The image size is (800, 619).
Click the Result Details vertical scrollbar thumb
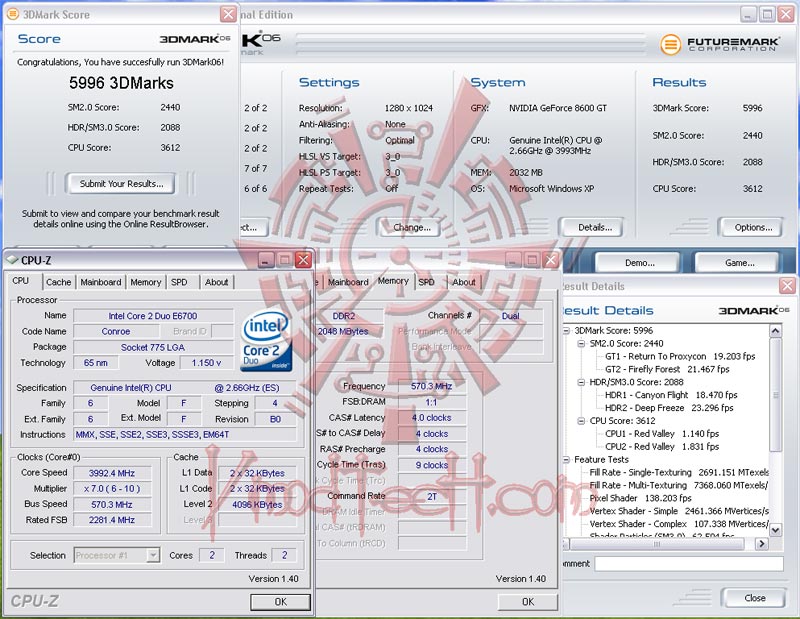click(776, 394)
